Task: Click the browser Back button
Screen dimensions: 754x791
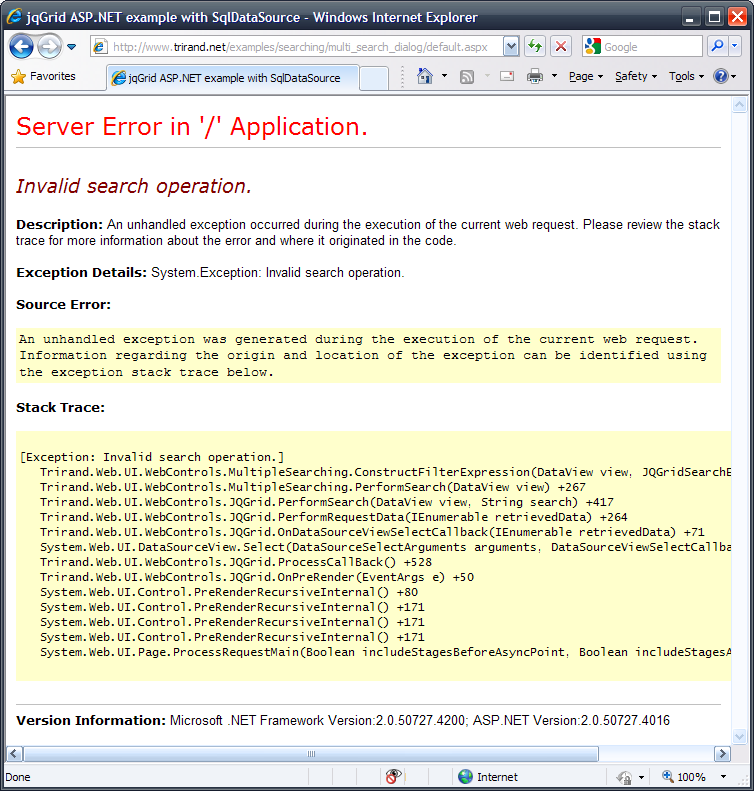Action: tap(22, 46)
